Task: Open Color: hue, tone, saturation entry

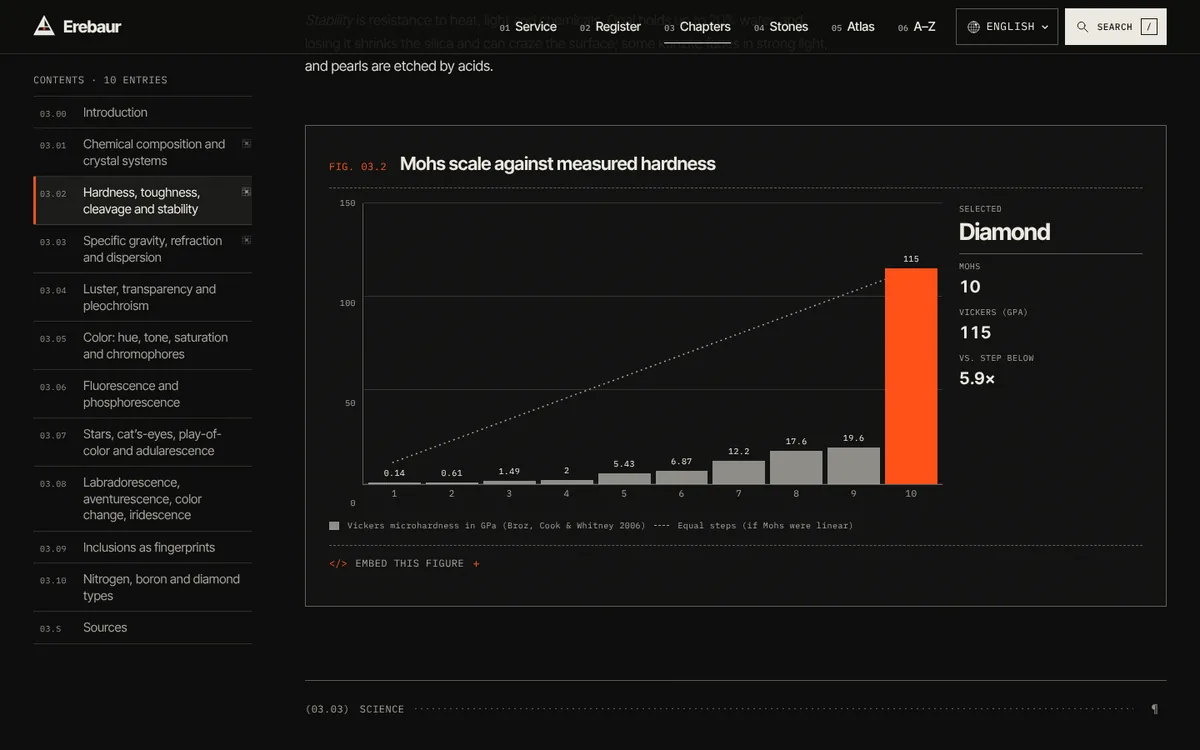Action: pyautogui.click(x=142, y=346)
